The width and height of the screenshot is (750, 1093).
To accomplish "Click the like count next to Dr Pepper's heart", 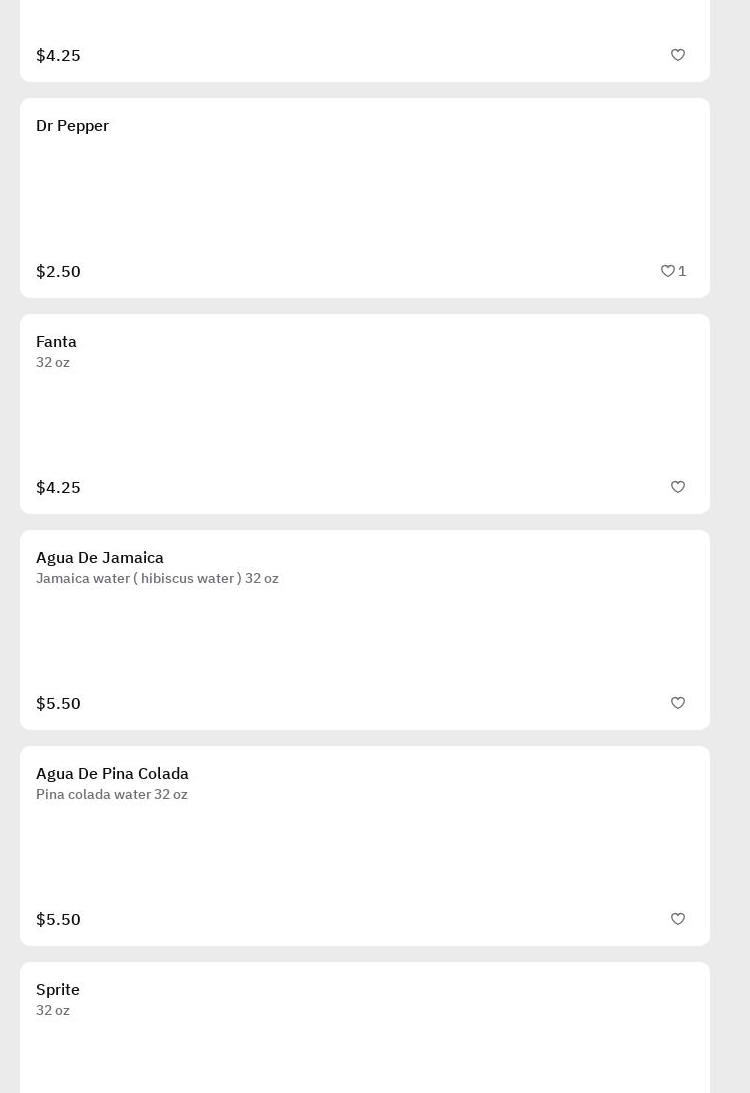I will coord(683,271).
